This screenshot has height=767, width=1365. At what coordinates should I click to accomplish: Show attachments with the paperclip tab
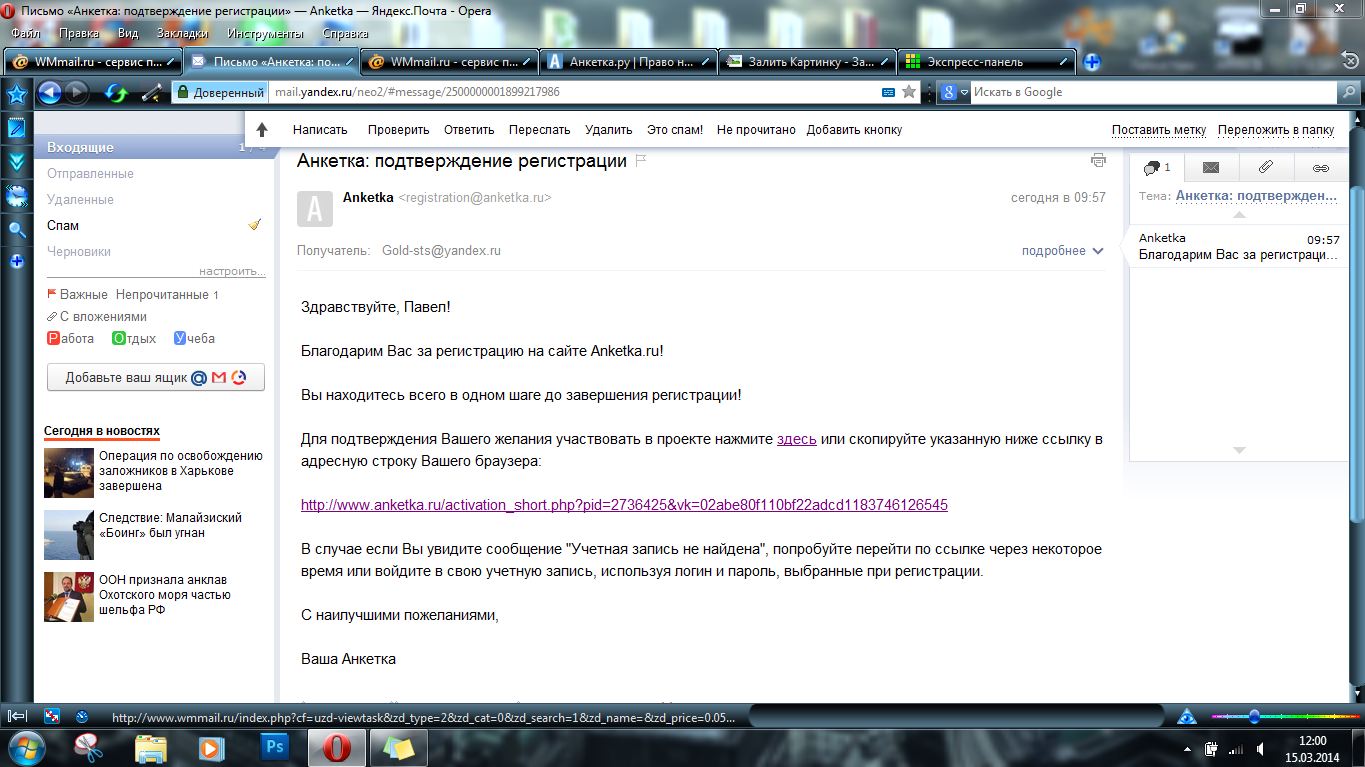(1266, 167)
